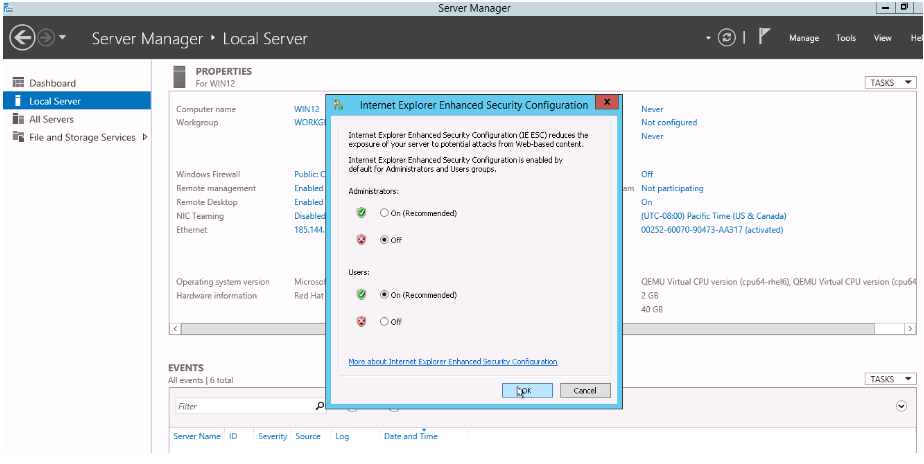
Task: Click the product ID activated link
Action: [x=712, y=230]
